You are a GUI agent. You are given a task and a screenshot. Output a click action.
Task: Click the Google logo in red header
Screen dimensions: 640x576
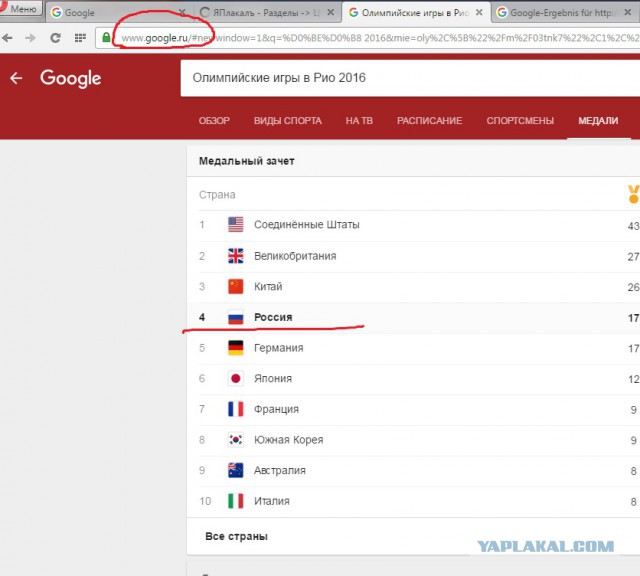tap(71, 78)
